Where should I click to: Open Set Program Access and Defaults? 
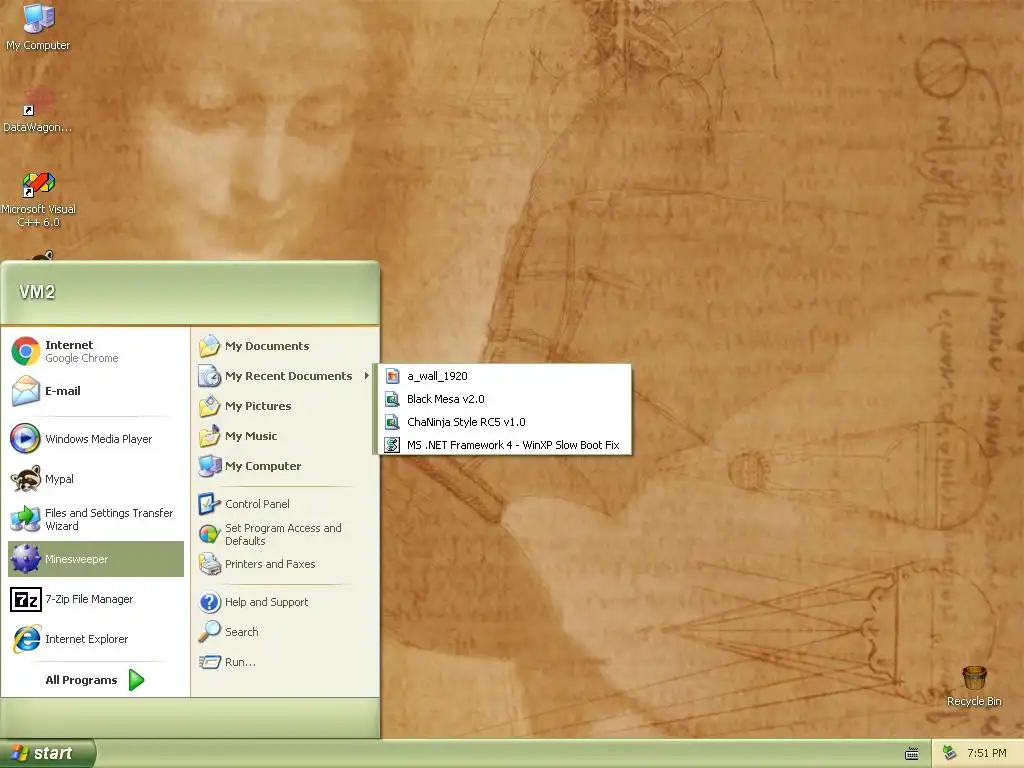tap(285, 534)
